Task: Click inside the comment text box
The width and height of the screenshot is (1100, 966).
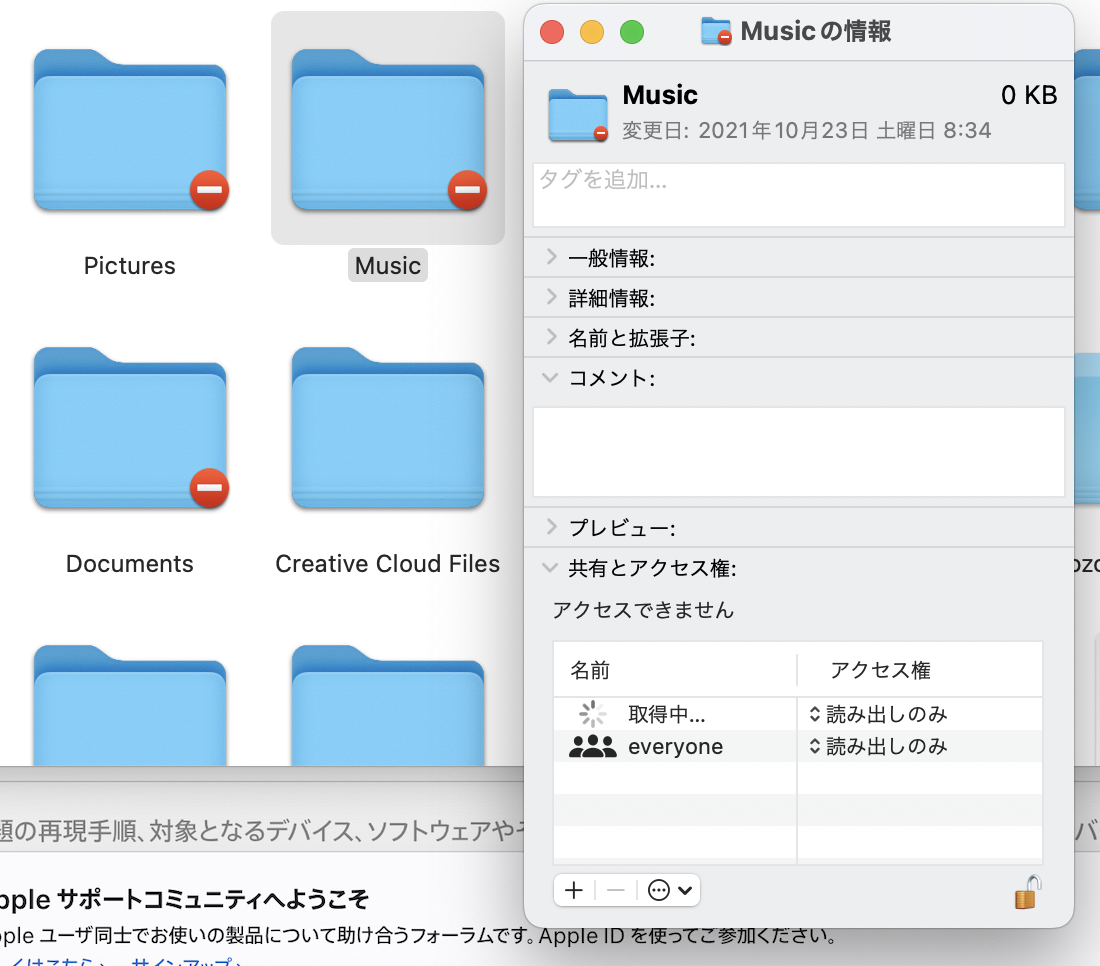Action: 798,451
